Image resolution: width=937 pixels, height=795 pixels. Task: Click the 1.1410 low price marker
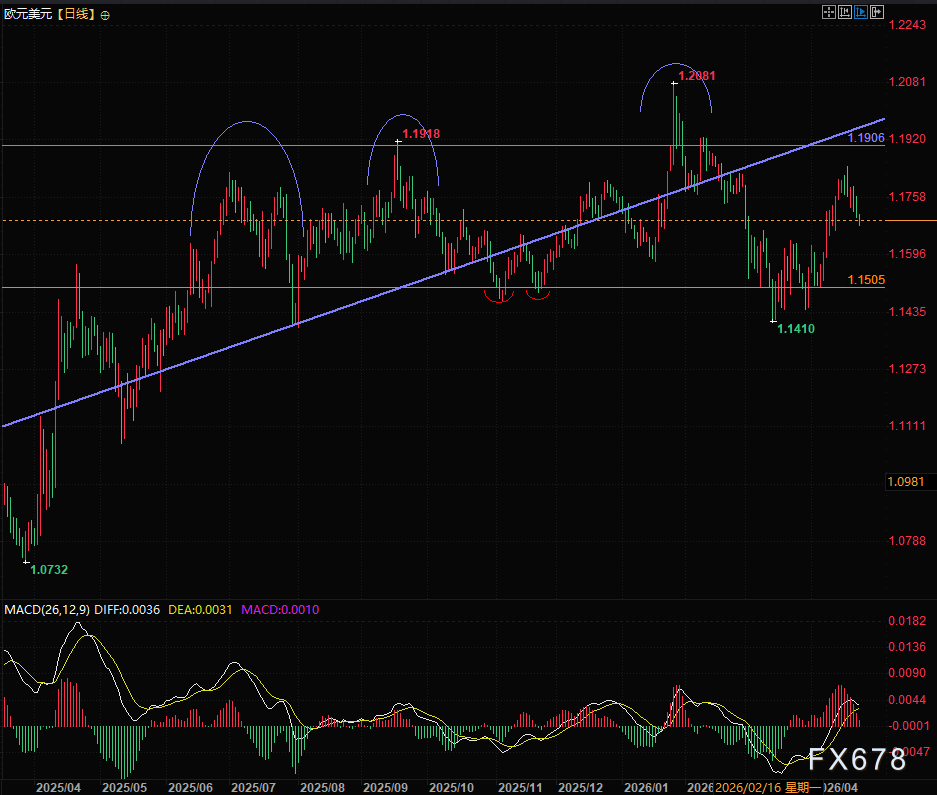click(797, 328)
